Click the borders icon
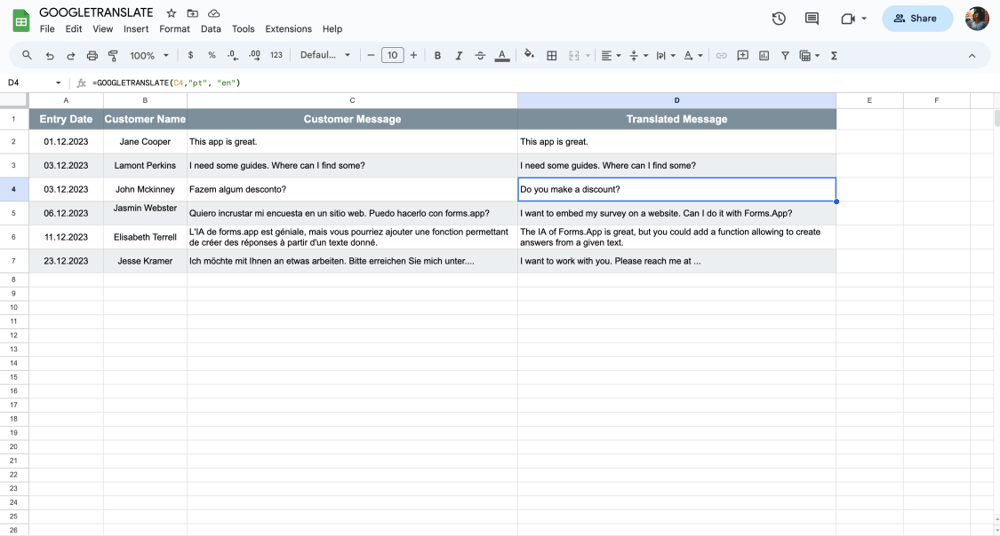The image size is (1000, 536). [x=551, y=56]
